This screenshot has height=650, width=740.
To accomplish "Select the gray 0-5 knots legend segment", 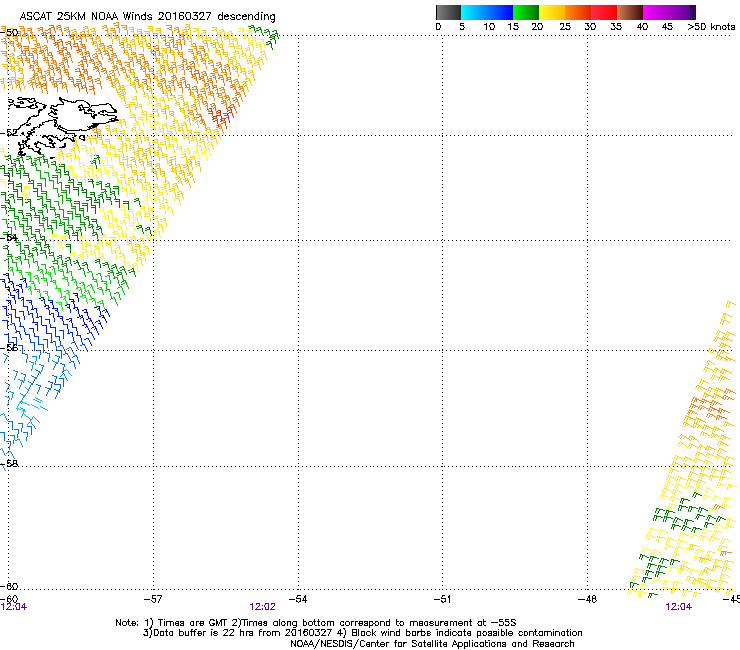I will [x=448, y=12].
